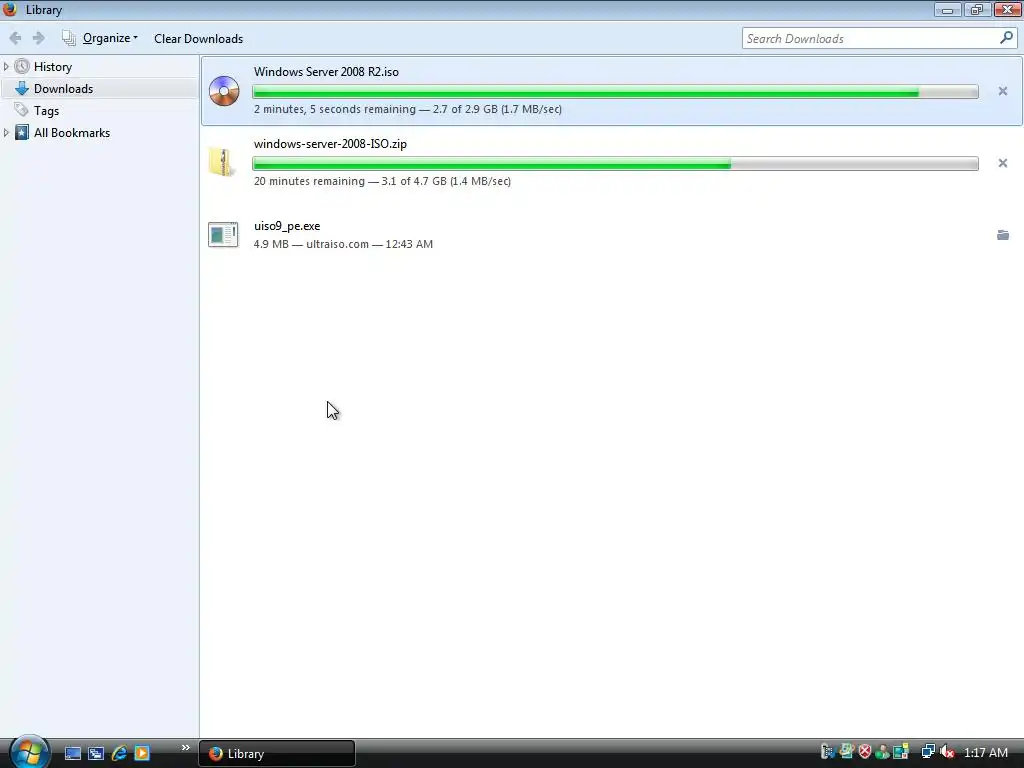Click the magnifier search icon
This screenshot has width=1024, height=768.
point(1006,38)
